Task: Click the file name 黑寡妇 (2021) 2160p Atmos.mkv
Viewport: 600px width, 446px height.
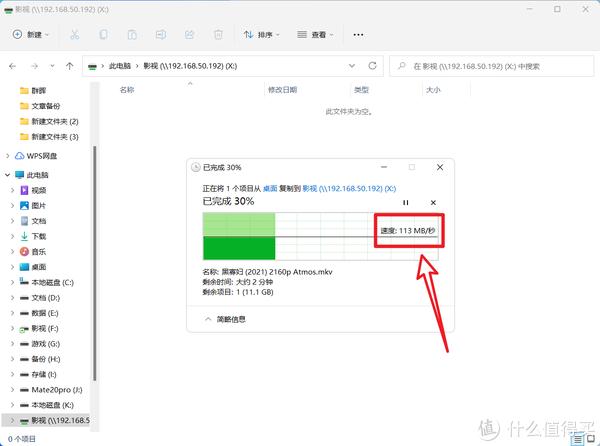Action: tap(277, 272)
